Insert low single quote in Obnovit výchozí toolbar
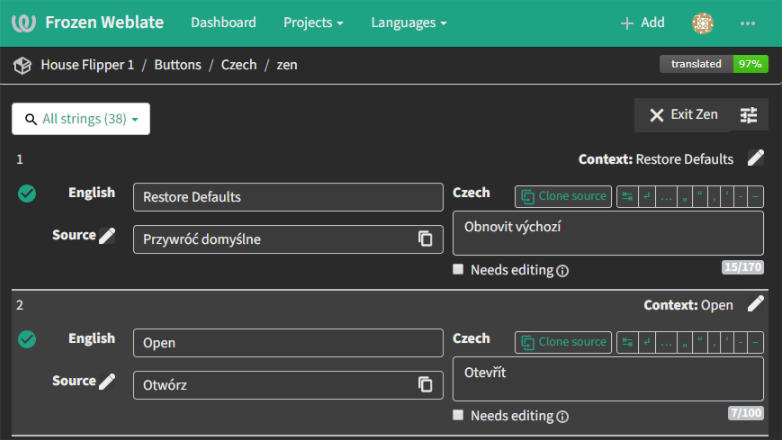The height and width of the screenshot is (440, 782). 714,197
